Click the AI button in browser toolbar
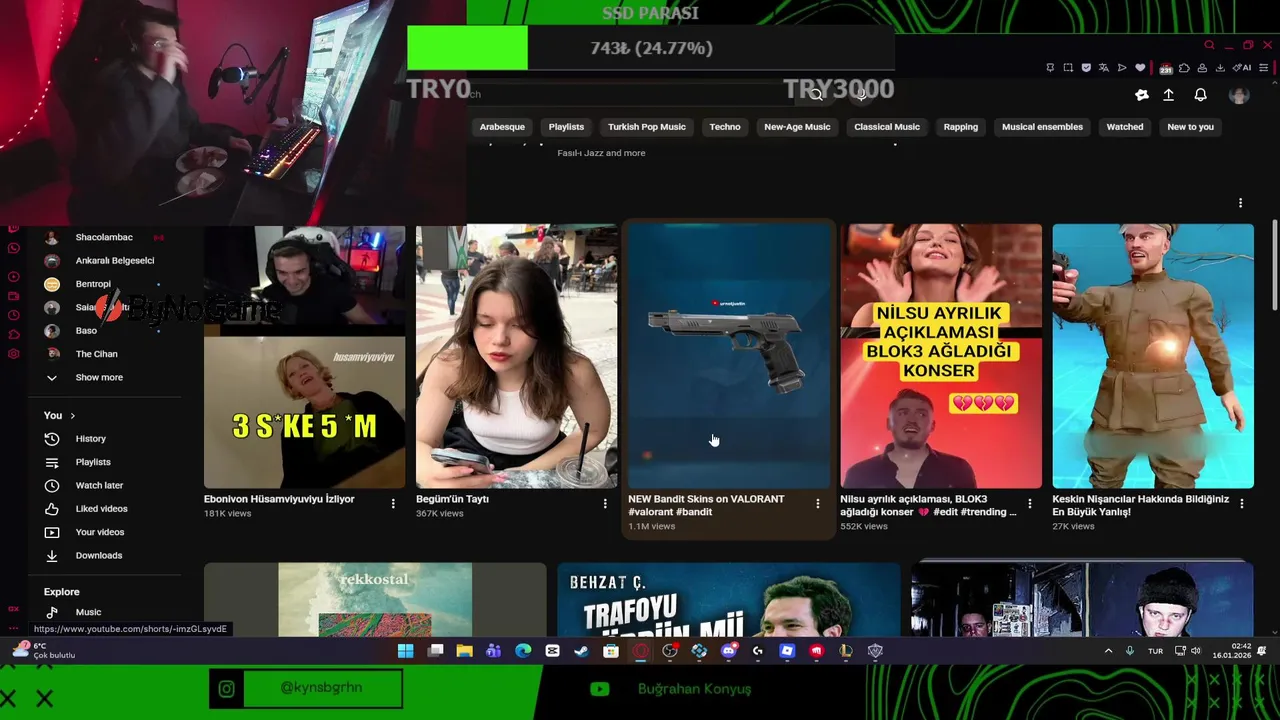Viewport: 1280px width, 720px height. tap(1242, 68)
